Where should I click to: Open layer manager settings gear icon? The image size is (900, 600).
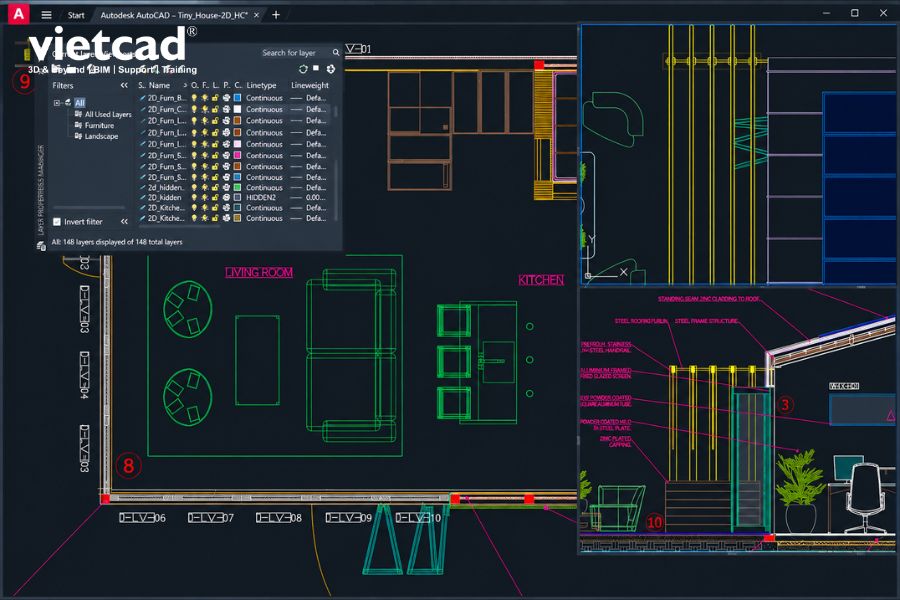point(331,69)
